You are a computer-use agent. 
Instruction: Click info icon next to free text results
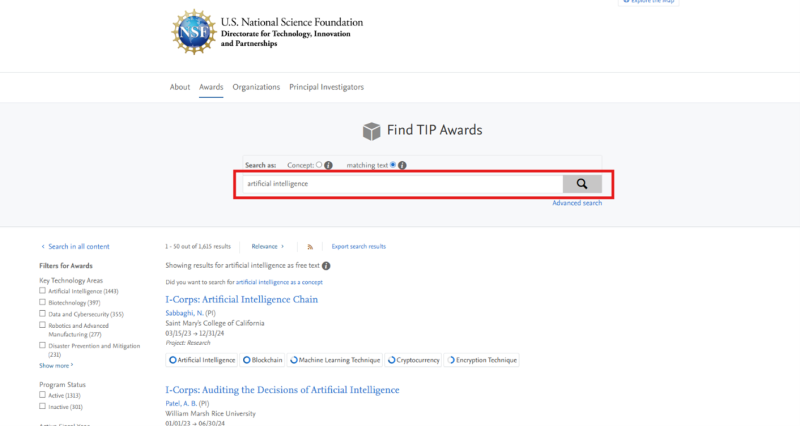tap(326, 266)
